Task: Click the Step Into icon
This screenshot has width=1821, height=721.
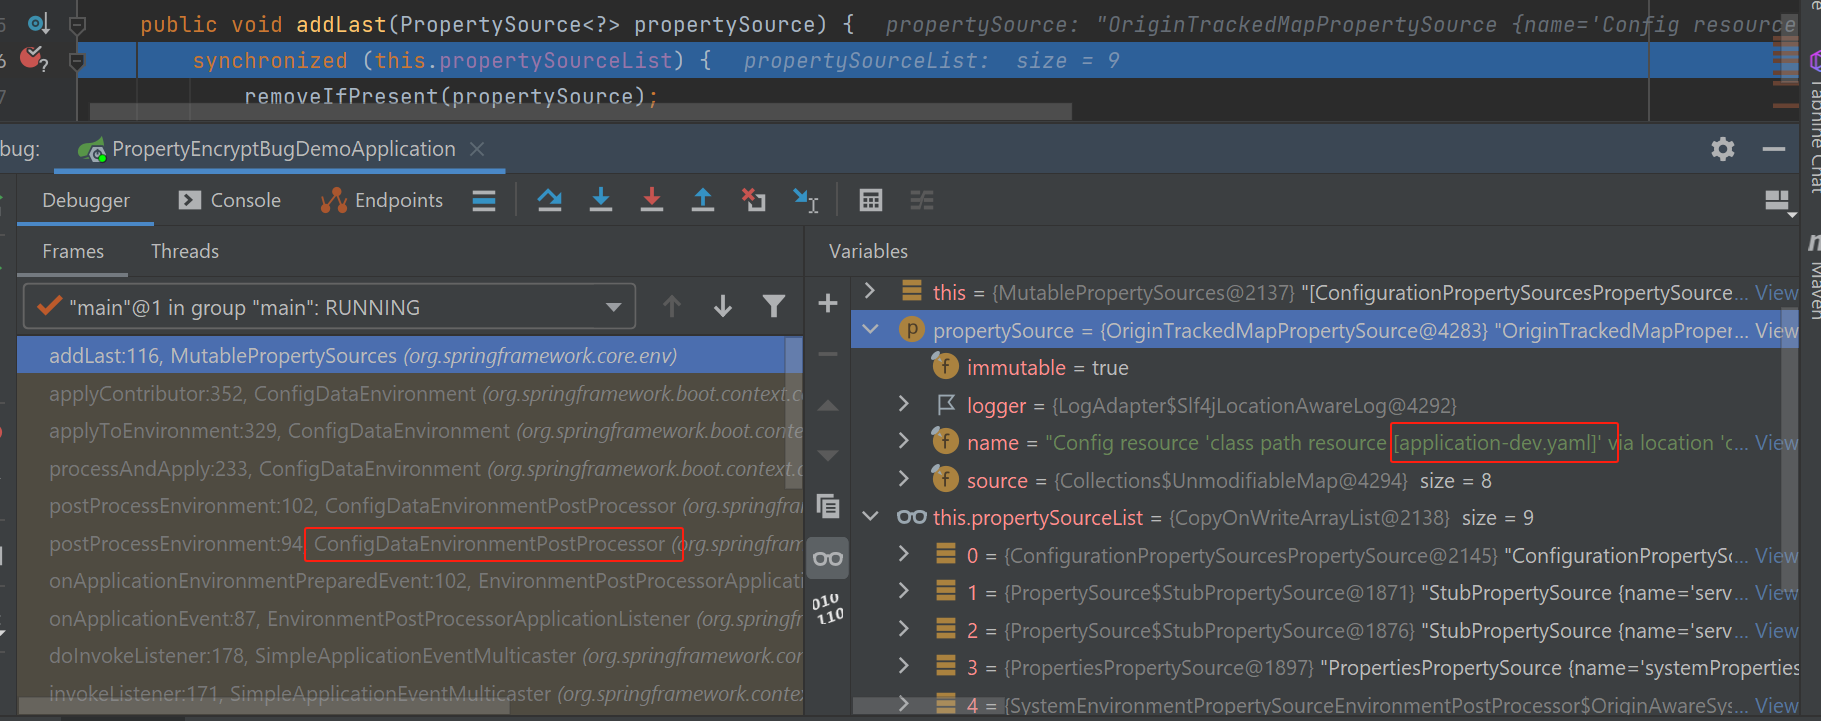Action: (x=600, y=200)
